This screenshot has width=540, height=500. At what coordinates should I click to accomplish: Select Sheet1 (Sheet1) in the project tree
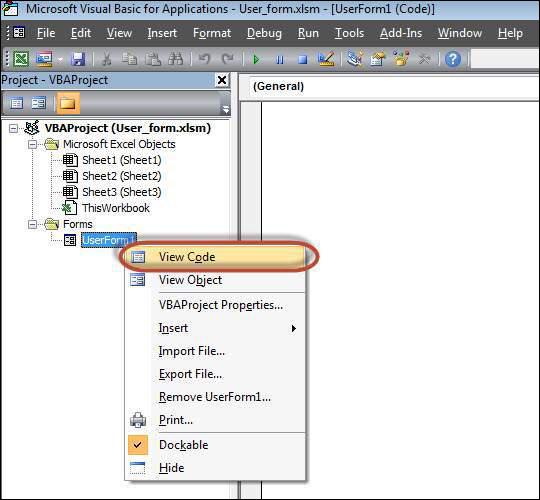[x=122, y=160]
